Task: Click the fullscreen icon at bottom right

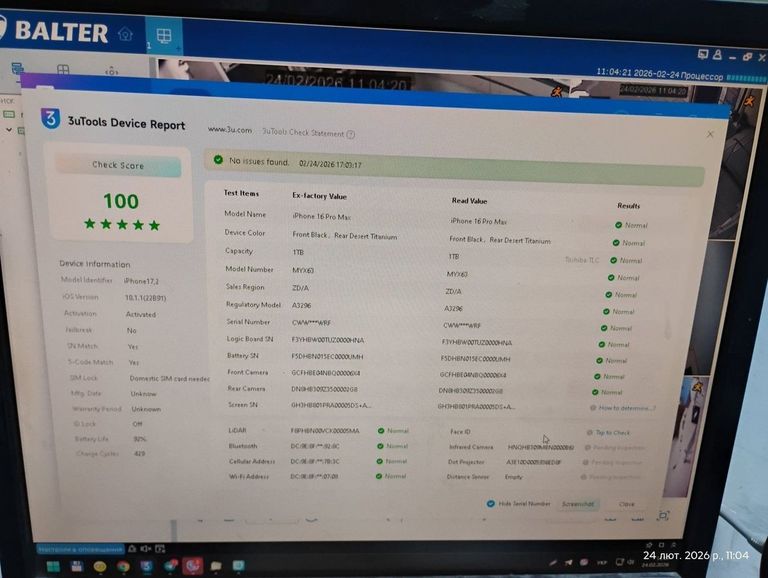Action: point(663,515)
